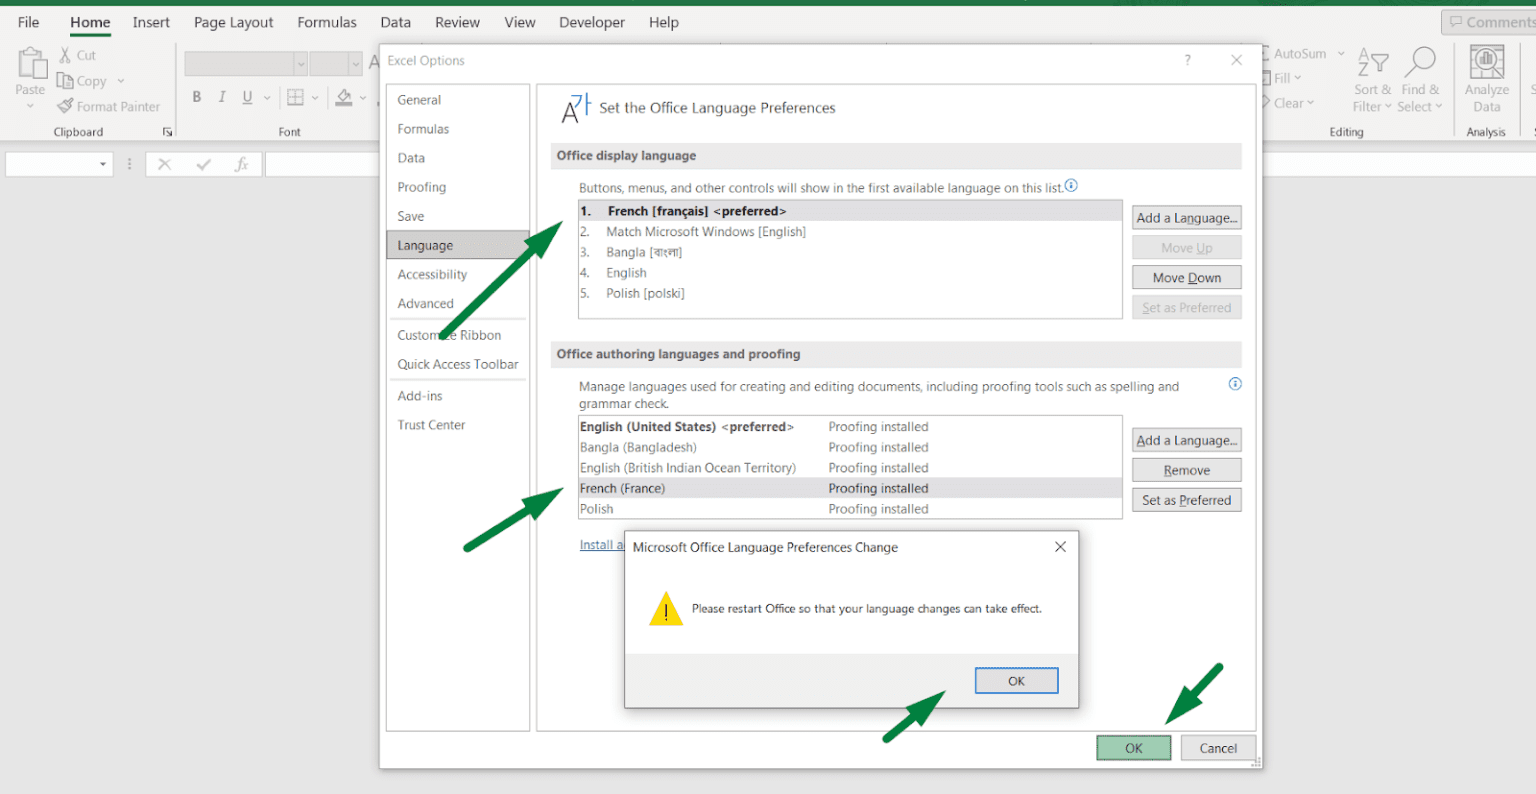Click OK in the restart Office warning
The image size is (1536, 794).
click(x=1016, y=680)
